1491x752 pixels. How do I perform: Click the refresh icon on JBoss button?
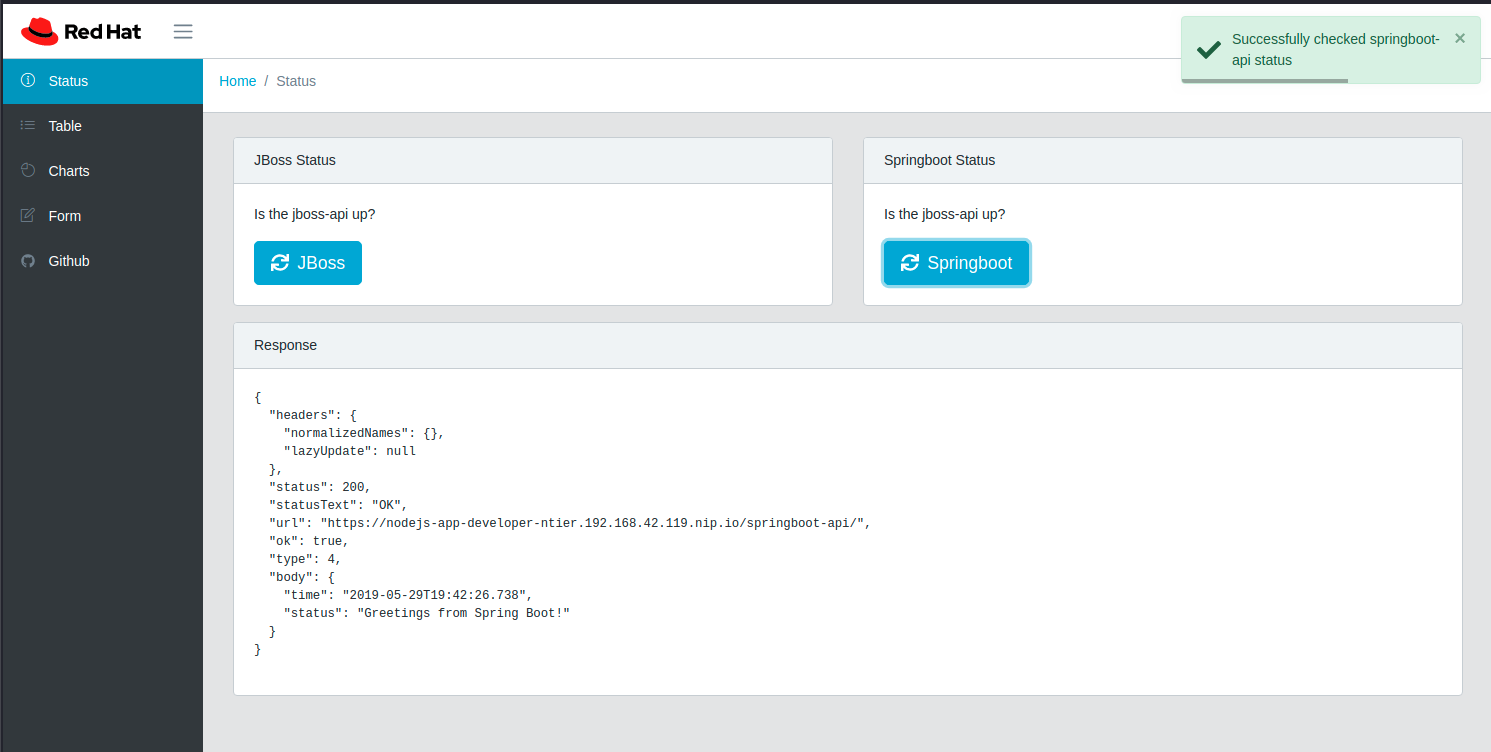click(280, 263)
